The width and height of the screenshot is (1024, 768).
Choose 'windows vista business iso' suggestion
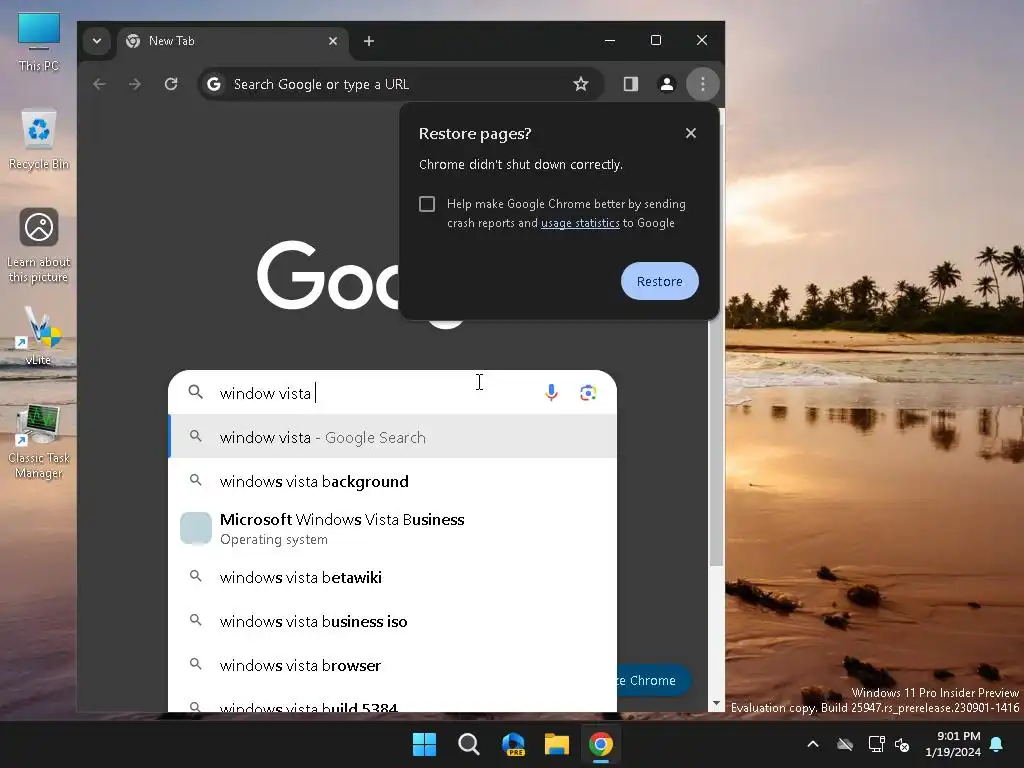(392, 621)
